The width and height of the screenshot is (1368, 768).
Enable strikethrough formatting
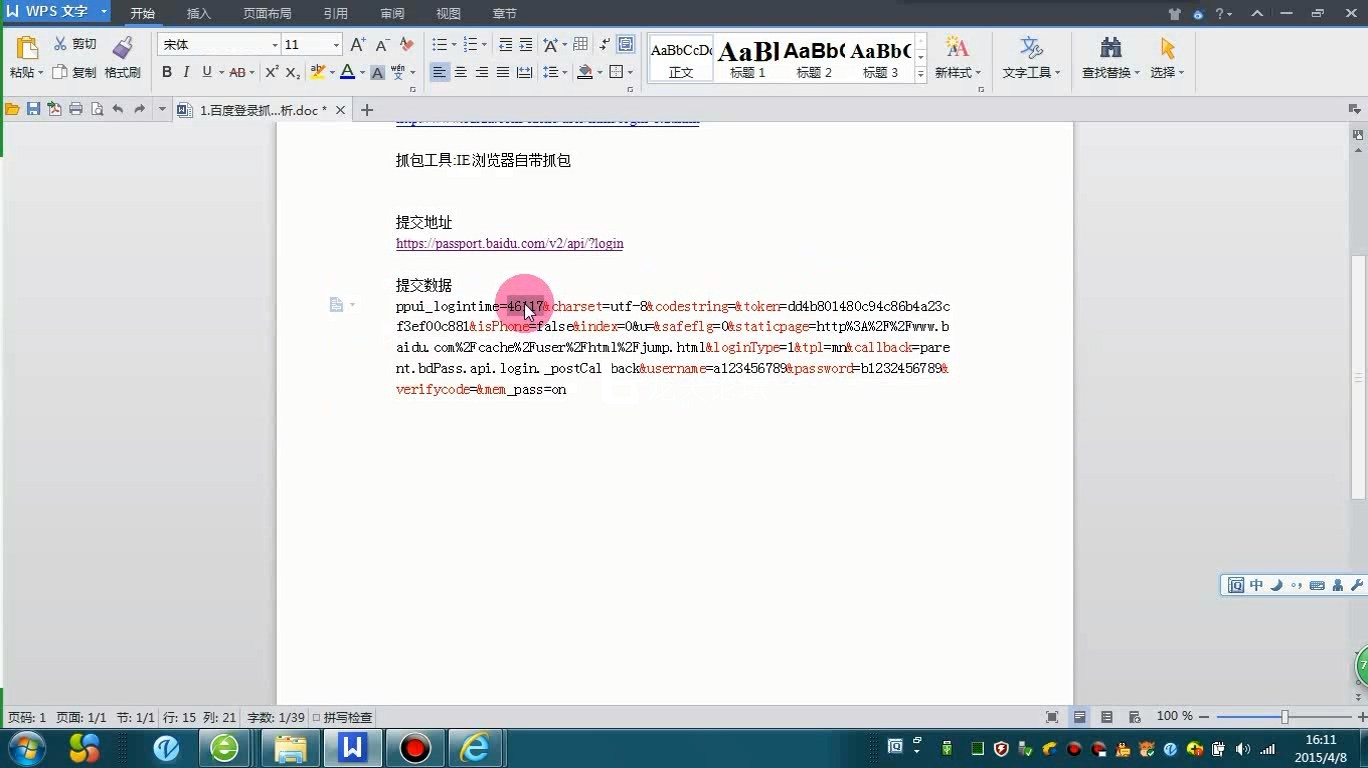(238, 72)
